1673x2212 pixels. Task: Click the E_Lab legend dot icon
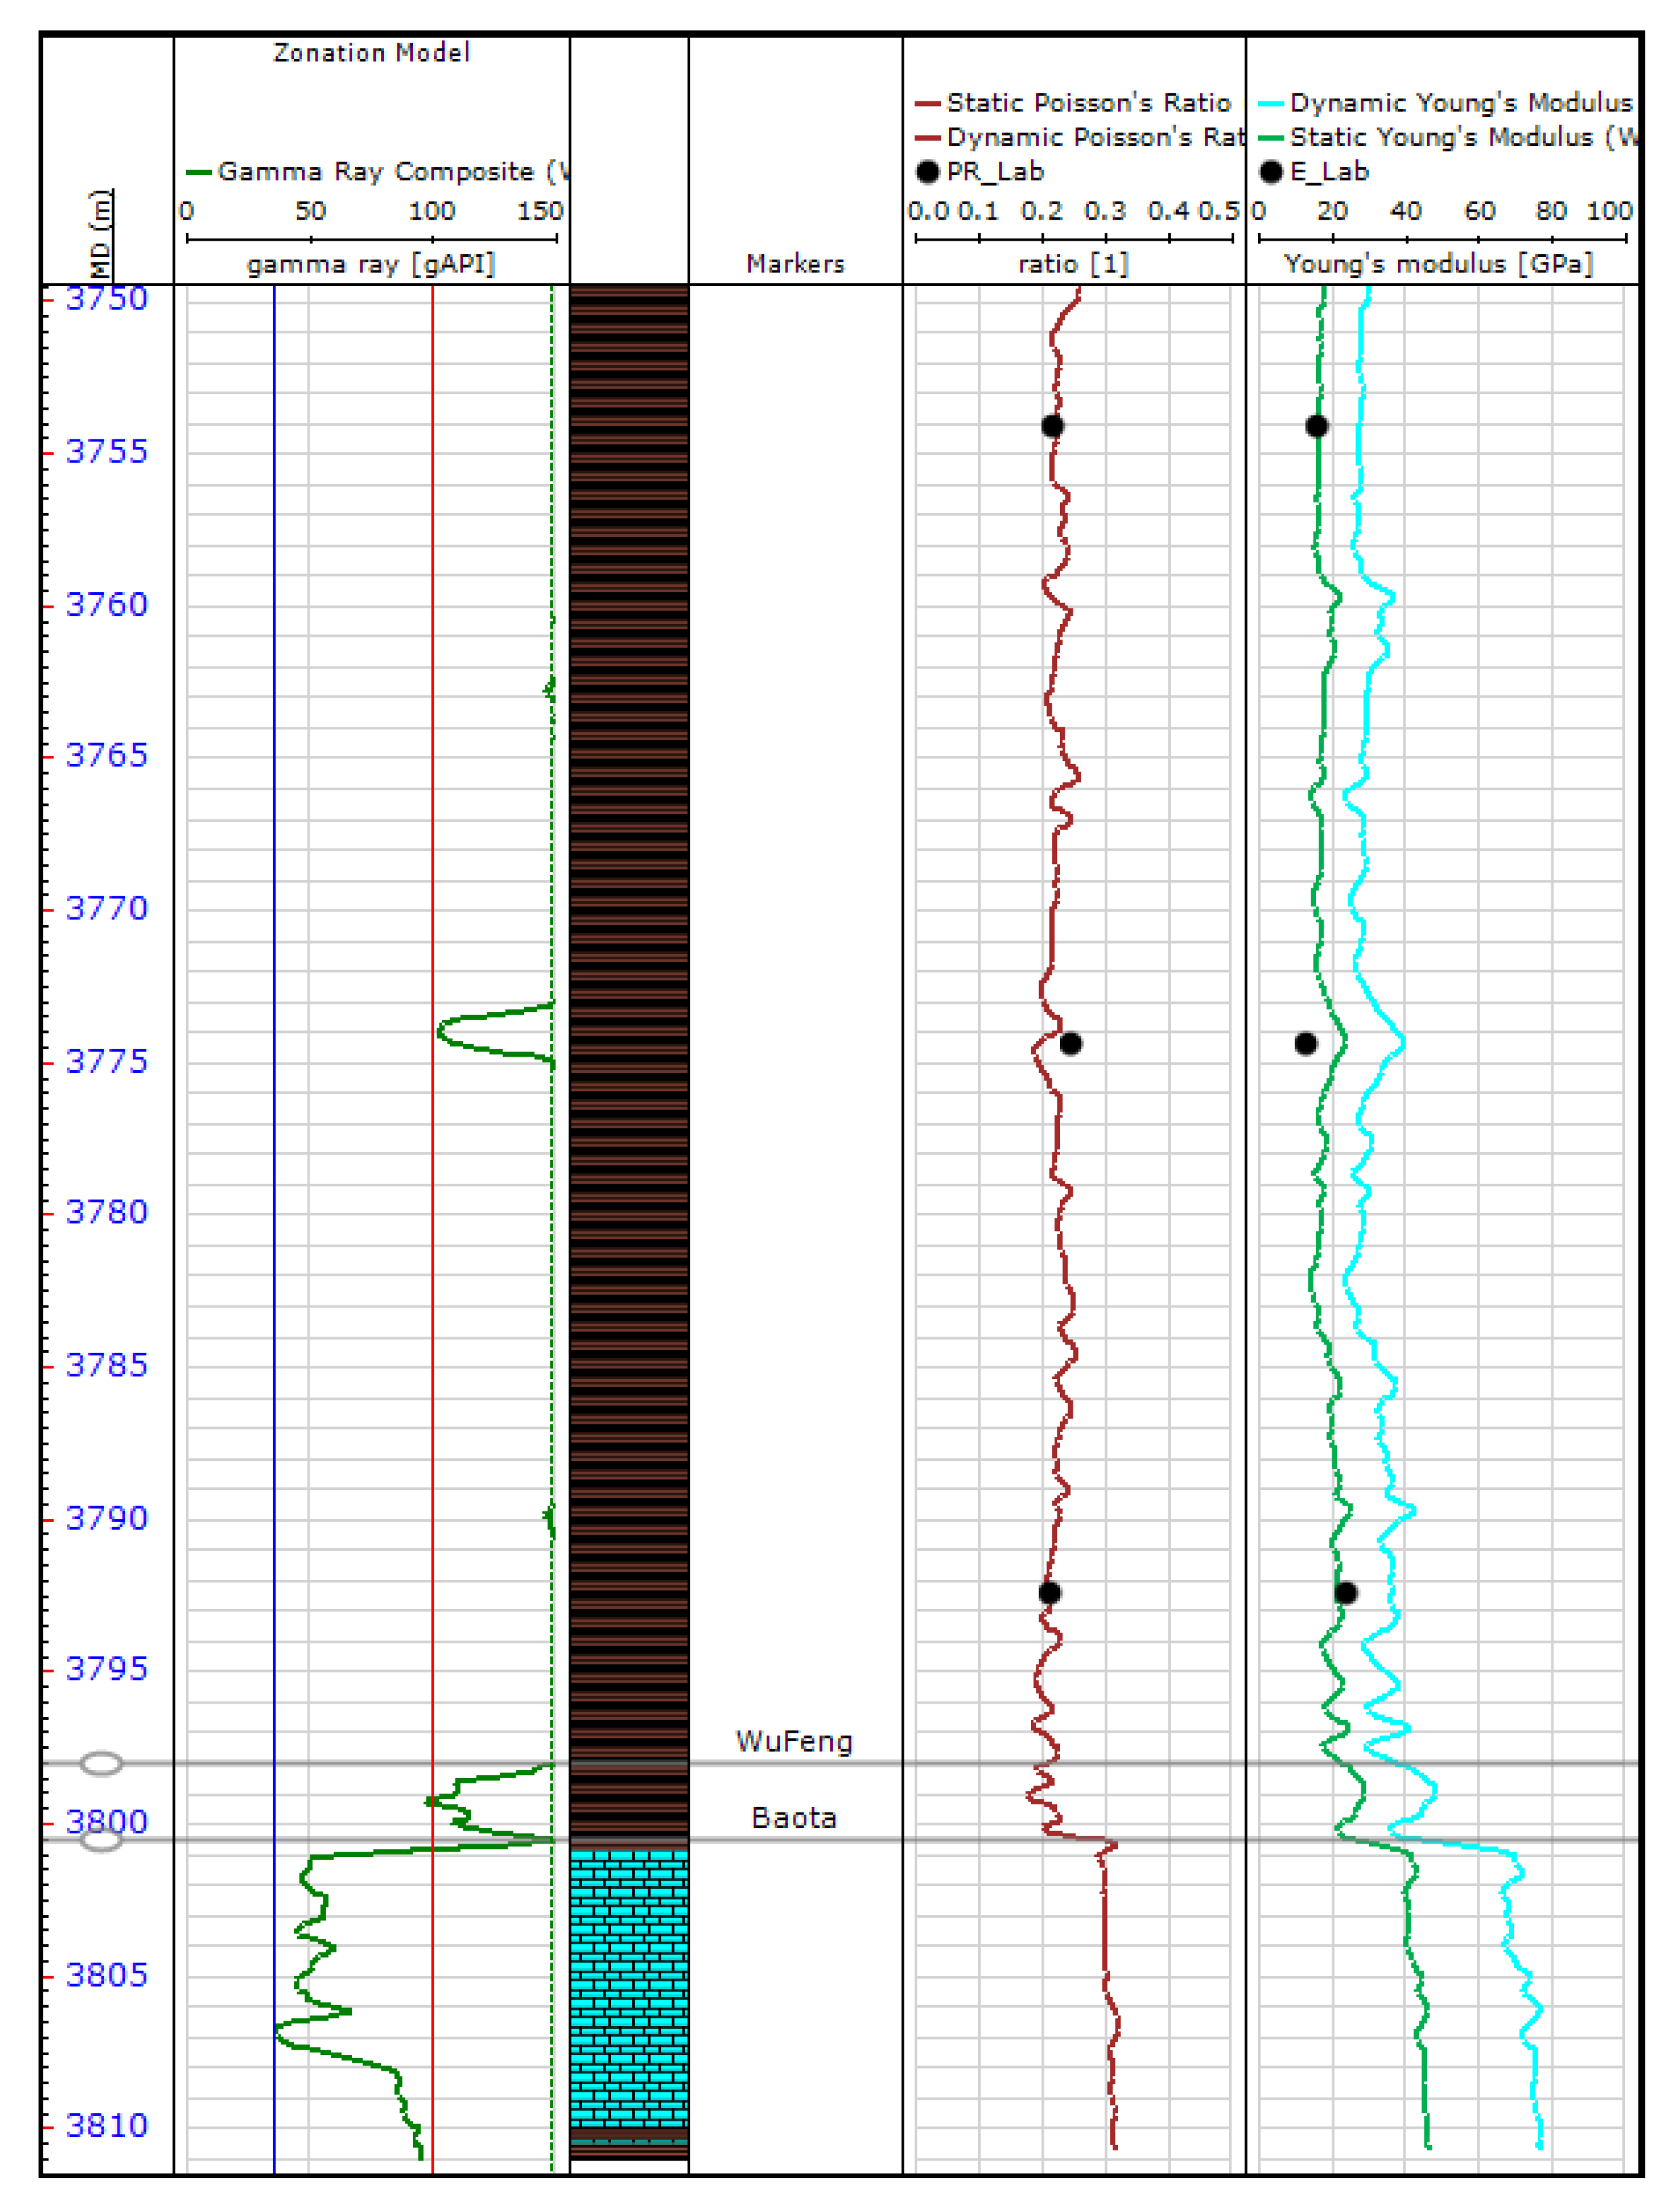(x=1270, y=172)
